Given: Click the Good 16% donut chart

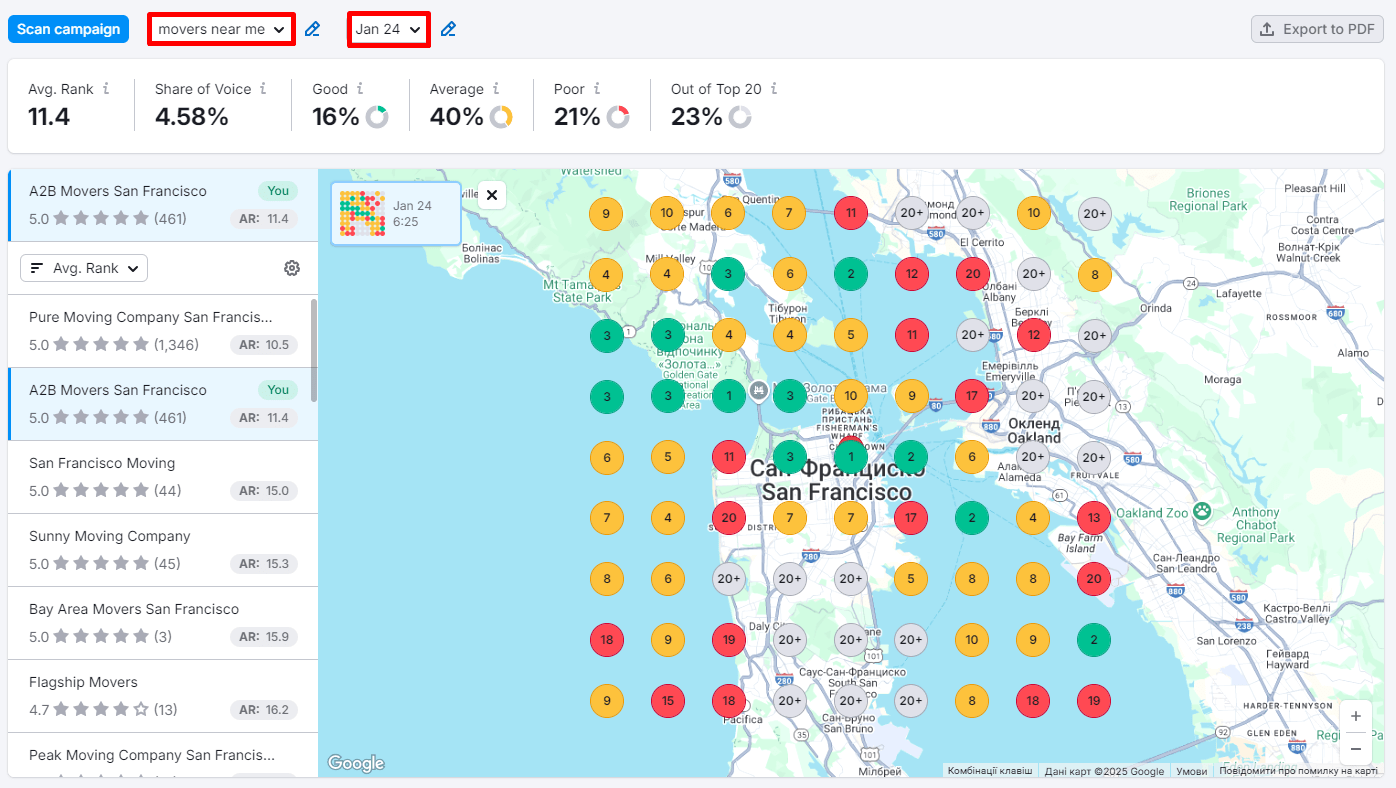Looking at the screenshot, I should click(377, 117).
